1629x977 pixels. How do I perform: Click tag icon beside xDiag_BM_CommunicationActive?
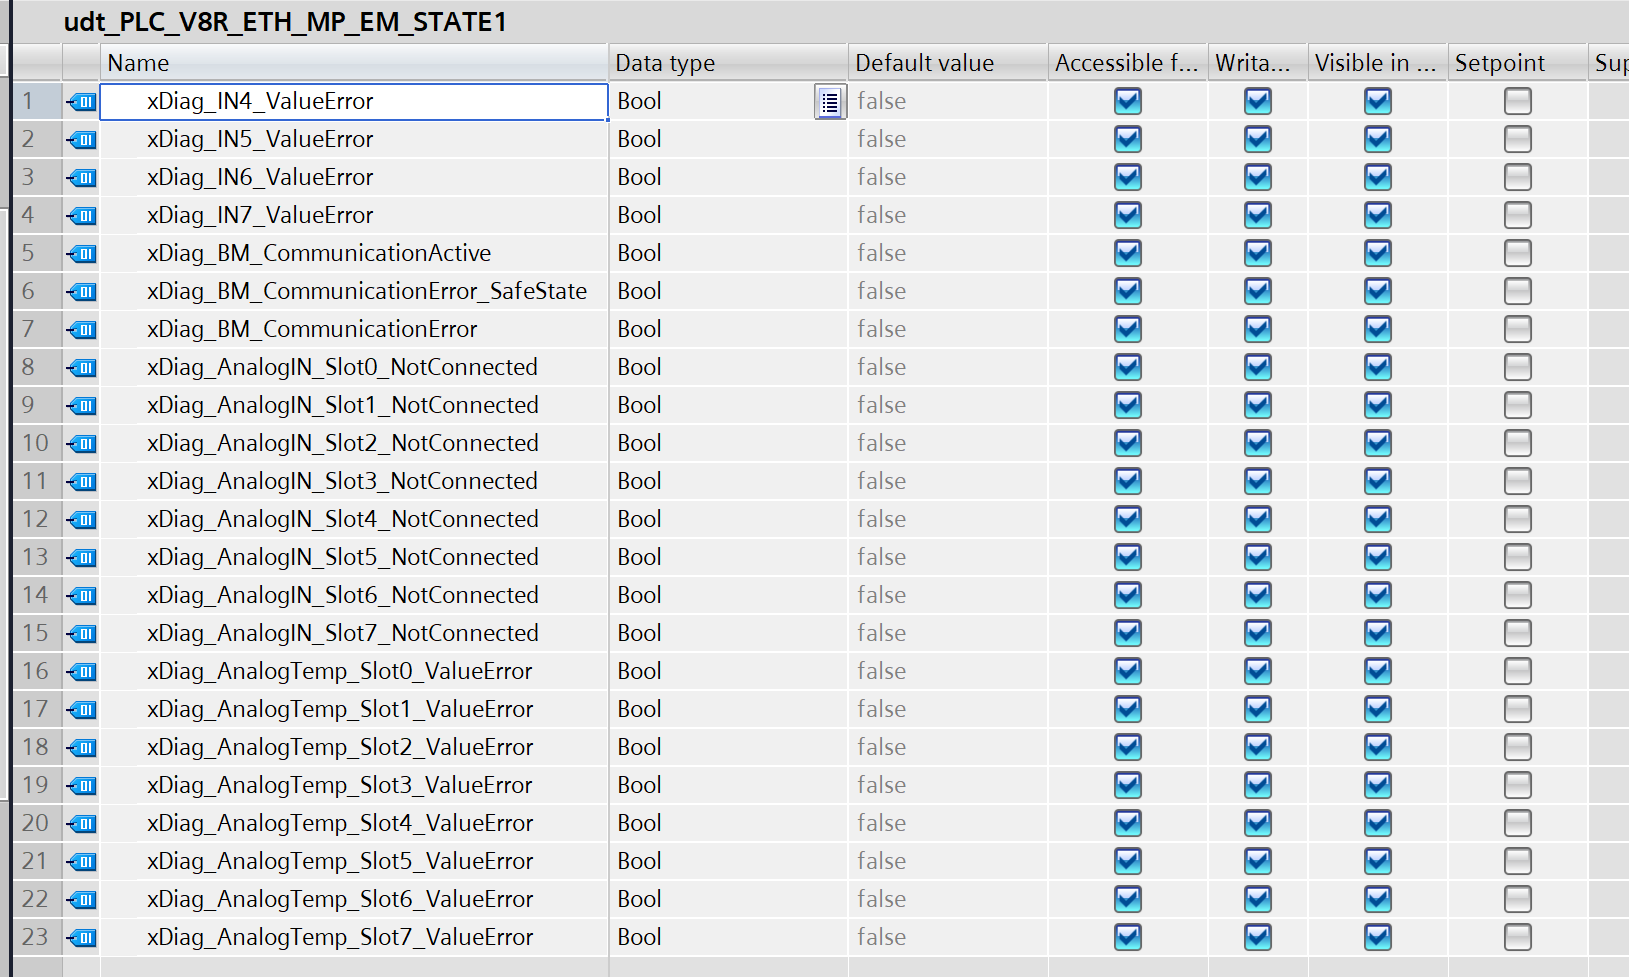tap(82, 254)
